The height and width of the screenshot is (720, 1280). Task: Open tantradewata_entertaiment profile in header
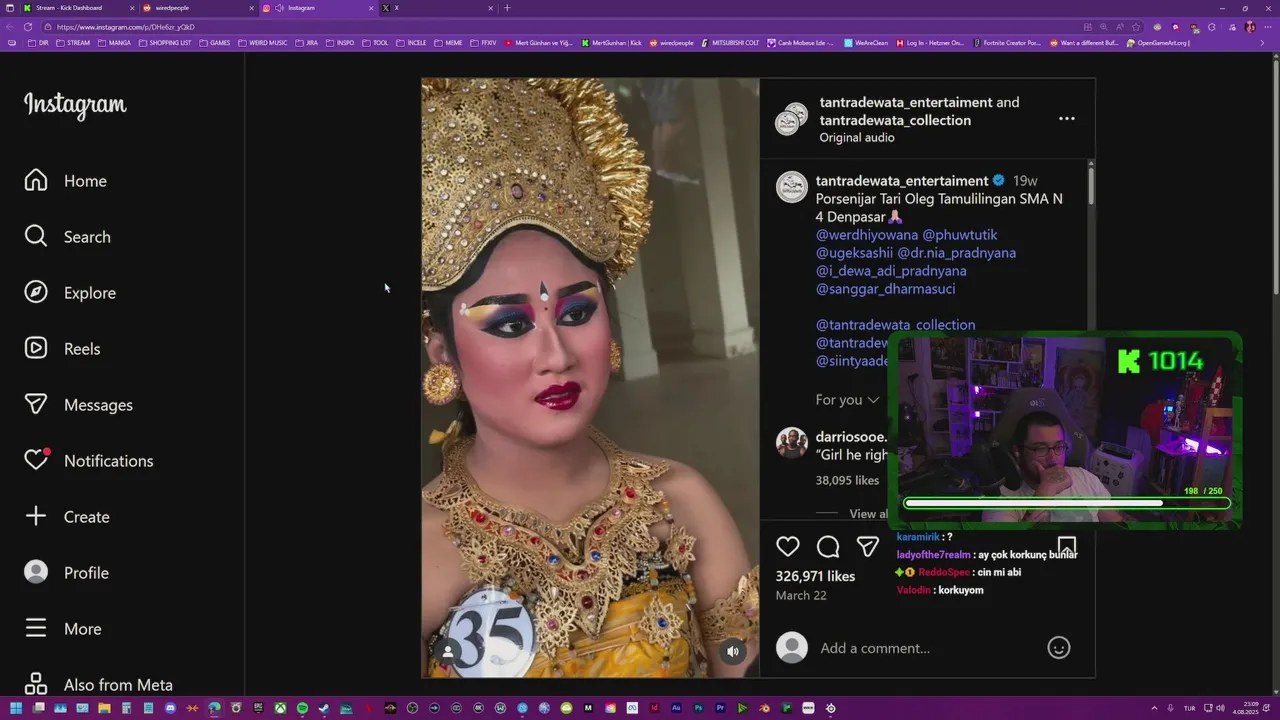click(x=906, y=102)
